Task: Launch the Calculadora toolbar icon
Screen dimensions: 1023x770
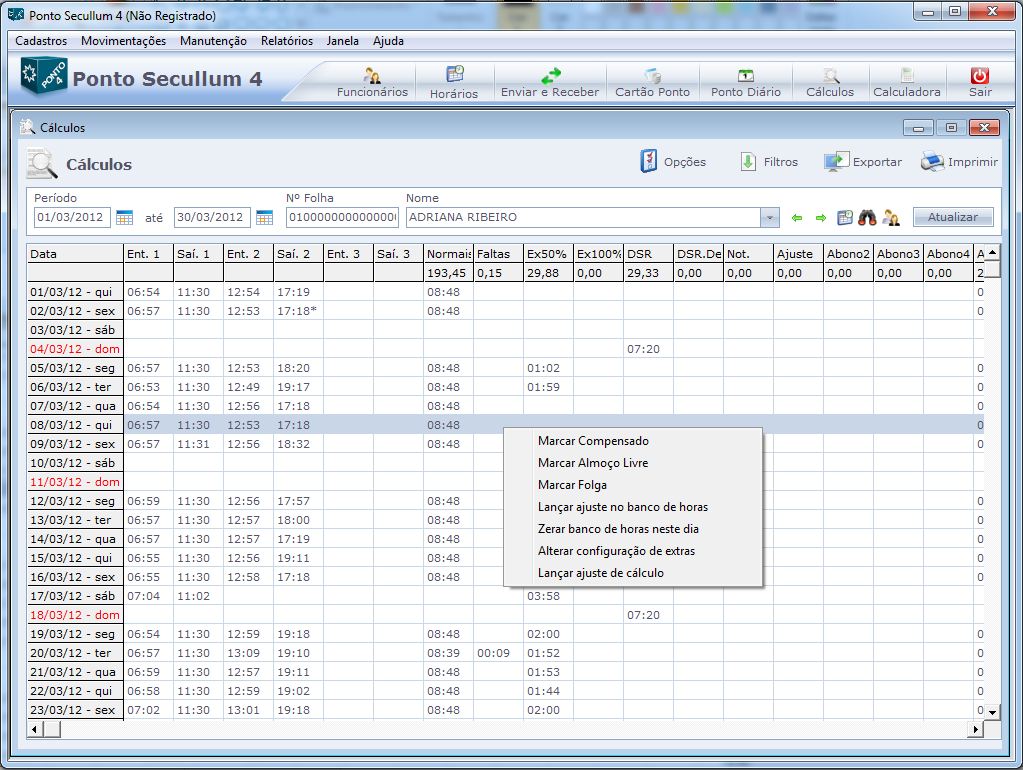Action: coord(907,82)
